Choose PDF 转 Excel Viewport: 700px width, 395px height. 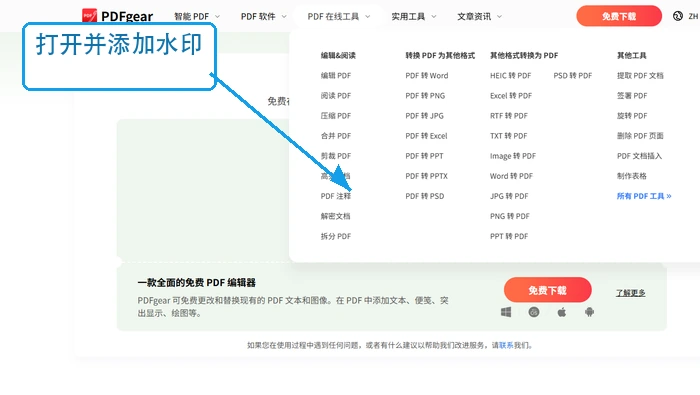(426, 136)
